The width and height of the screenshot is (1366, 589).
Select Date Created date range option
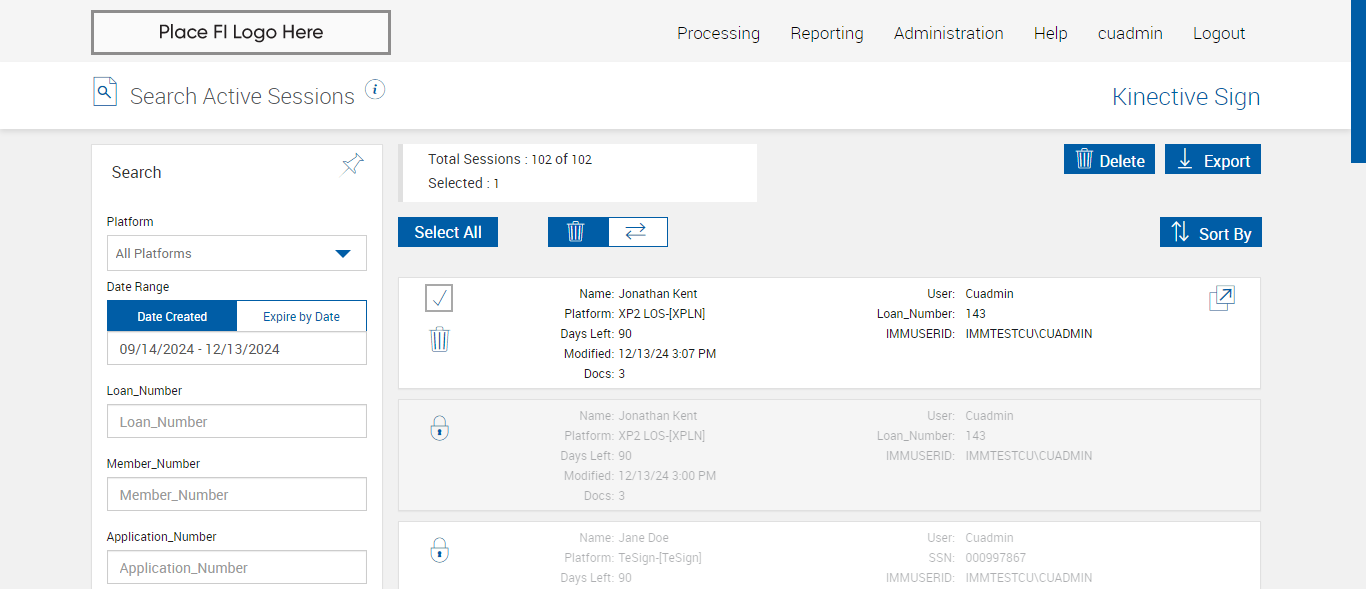pos(172,317)
